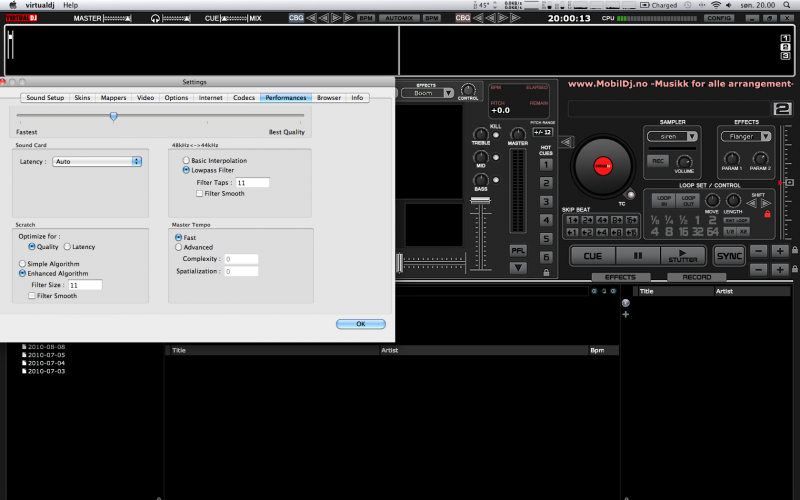Select video layout number 1 icon
The height and width of the screenshot is (500, 800).
785,38
